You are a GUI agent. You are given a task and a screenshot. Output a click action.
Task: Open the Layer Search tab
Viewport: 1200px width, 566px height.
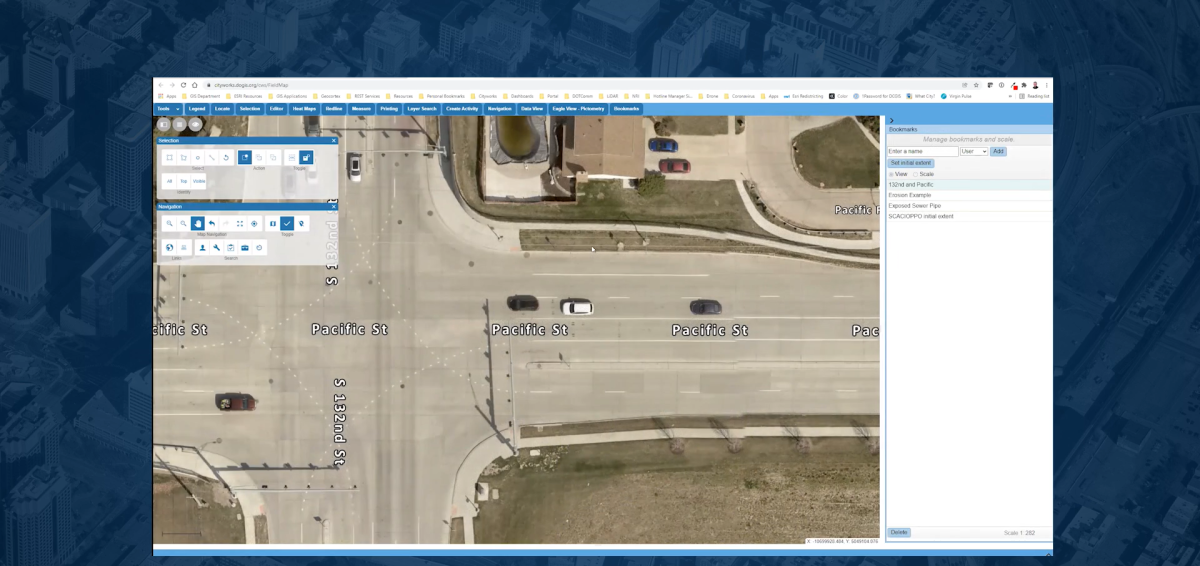click(421, 108)
